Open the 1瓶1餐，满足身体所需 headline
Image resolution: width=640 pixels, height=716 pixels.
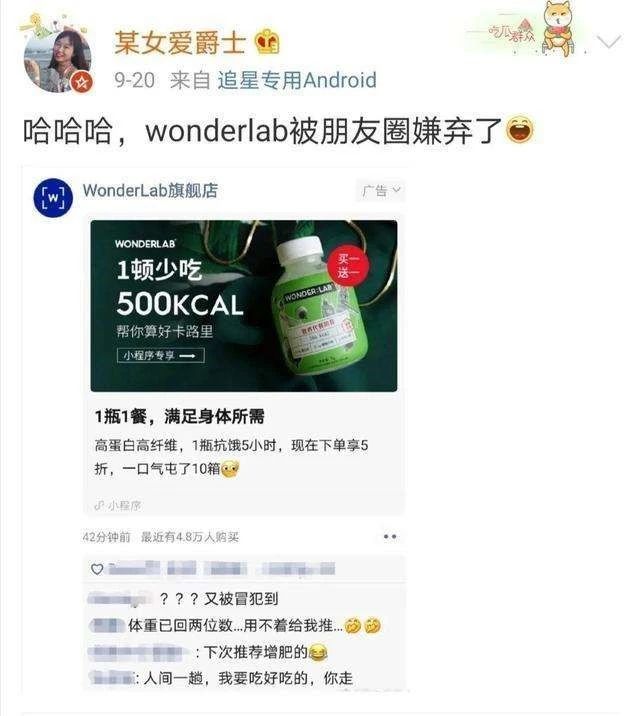pyautogui.click(x=179, y=416)
